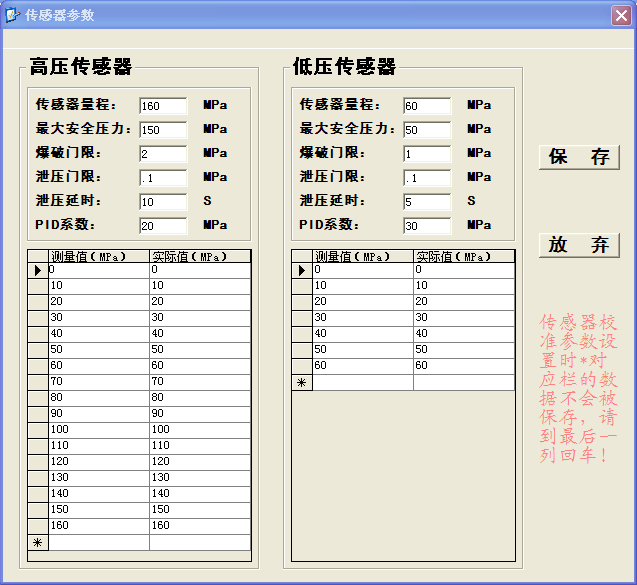Select low-pressure 泄压延时 field showing 5
Screen dimensions: 637x585
tap(427, 202)
